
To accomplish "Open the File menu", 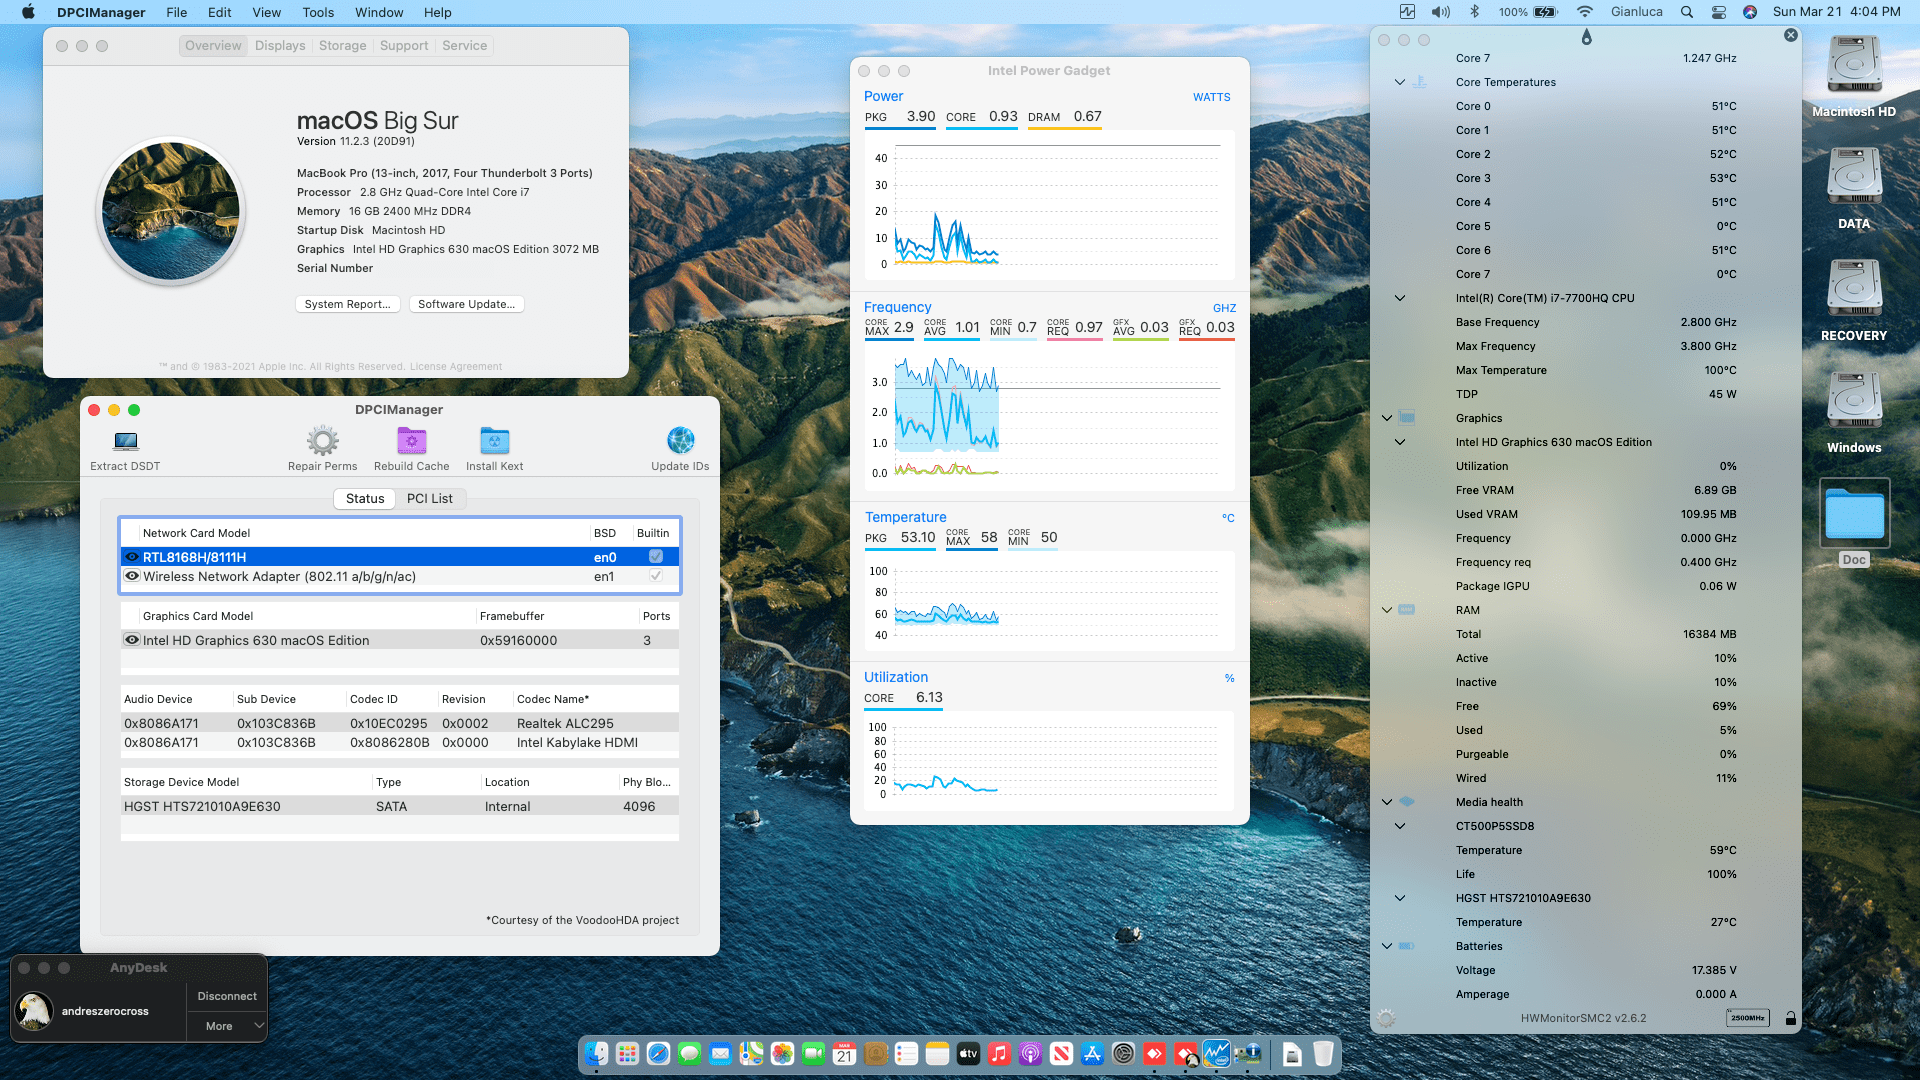I will pyautogui.click(x=177, y=12).
